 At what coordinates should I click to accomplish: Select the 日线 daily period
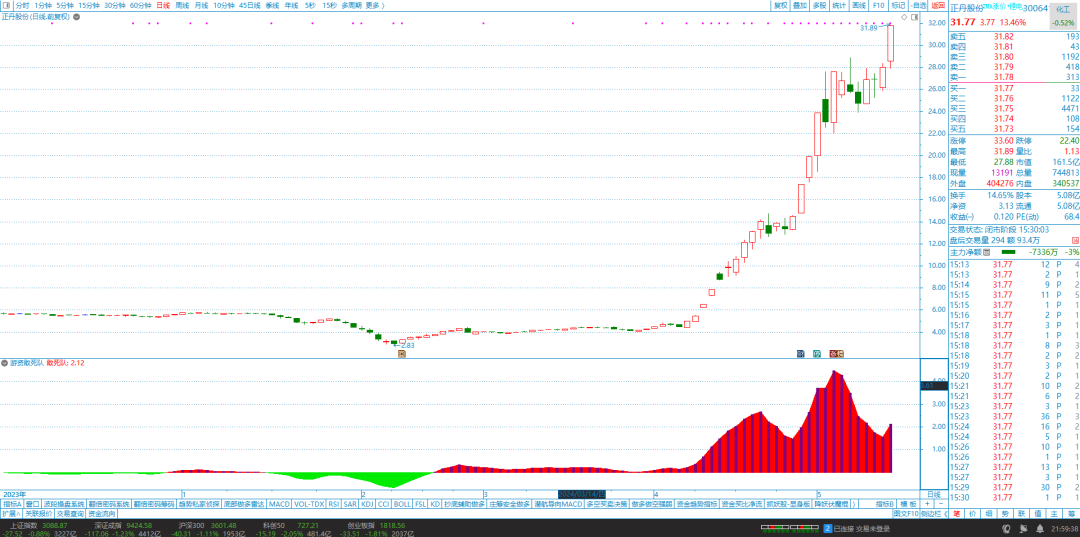tap(163, 5)
